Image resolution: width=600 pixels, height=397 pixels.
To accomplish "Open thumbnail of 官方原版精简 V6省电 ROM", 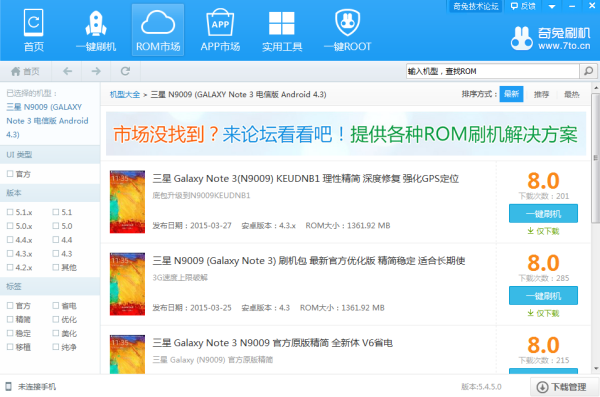I will click(x=127, y=354).
